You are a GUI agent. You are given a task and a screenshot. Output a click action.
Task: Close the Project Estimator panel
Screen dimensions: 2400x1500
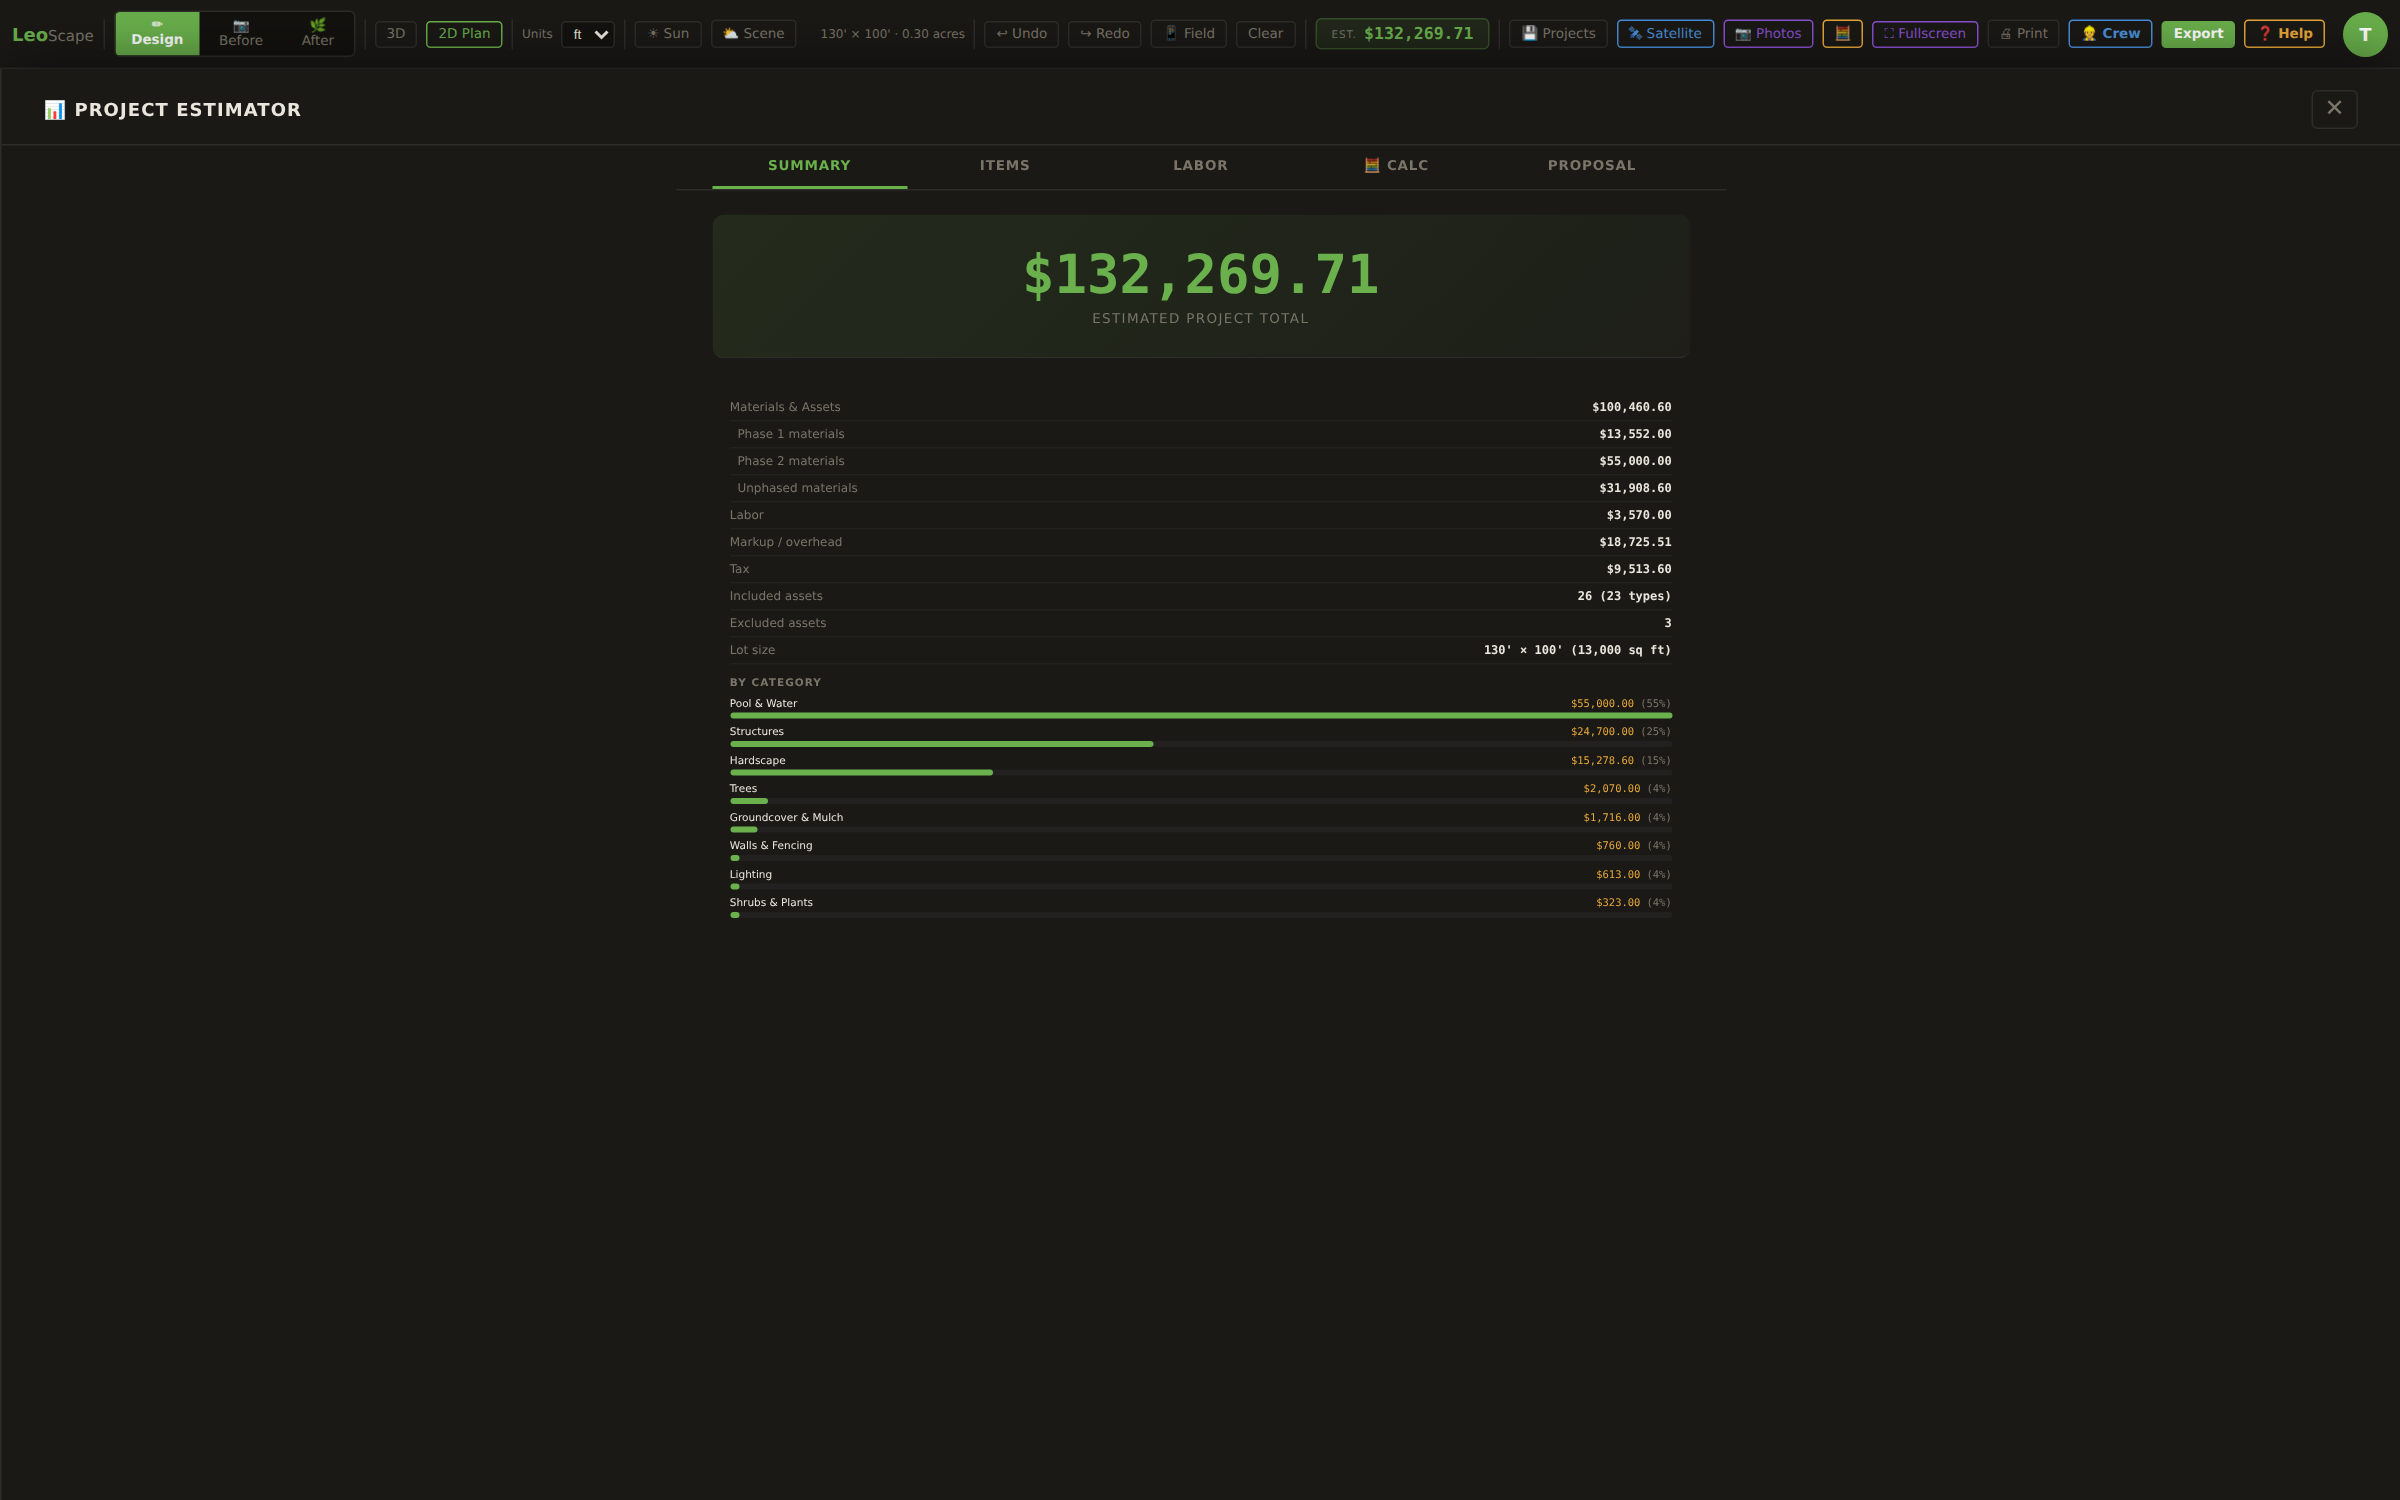tap(2334, 108)
